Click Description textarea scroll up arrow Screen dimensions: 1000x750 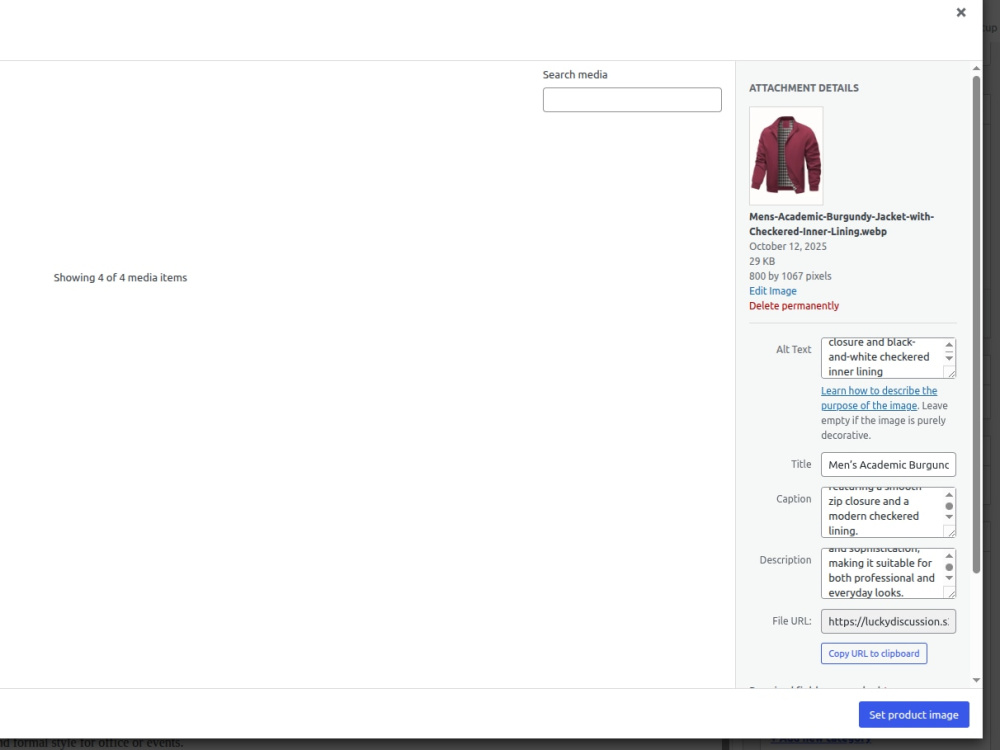(949, 556)
